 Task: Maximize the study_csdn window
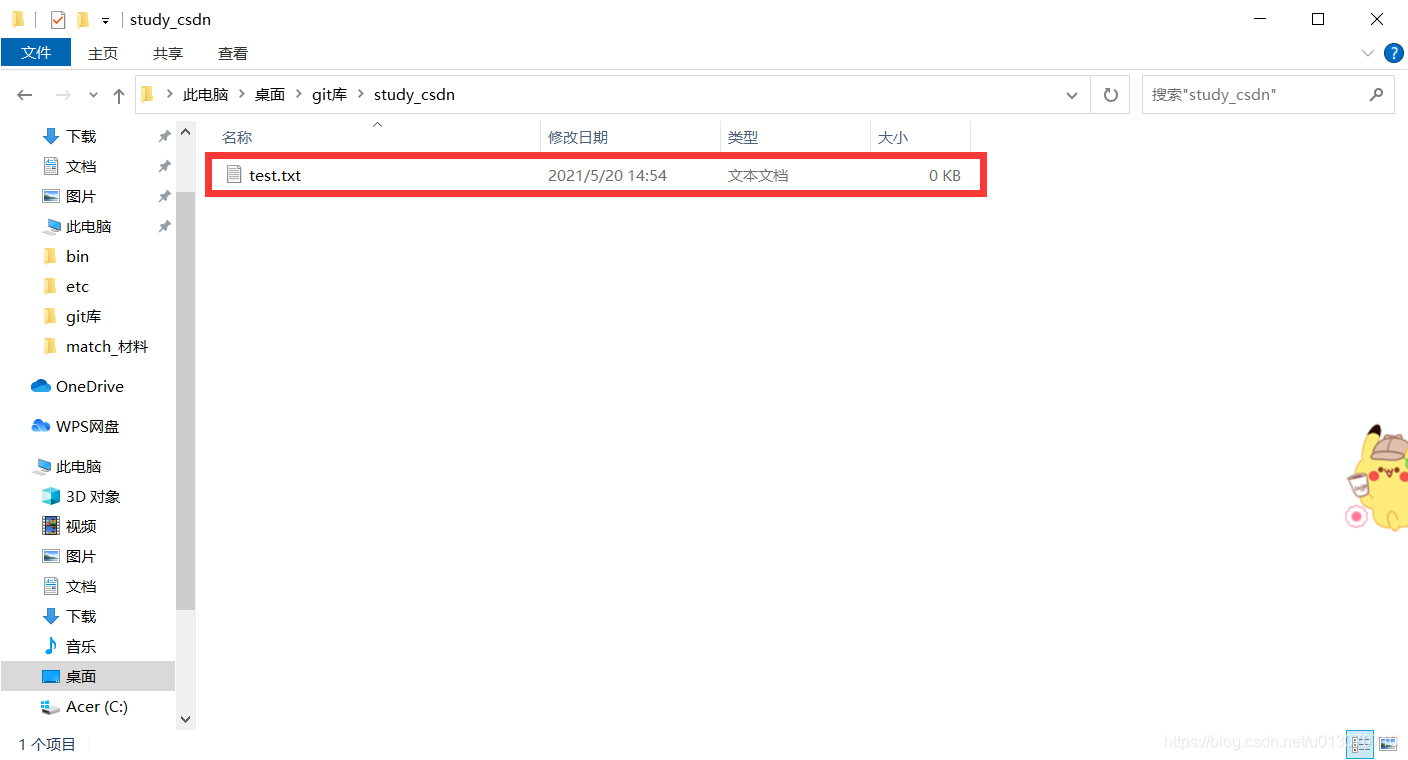[1318, 19]
